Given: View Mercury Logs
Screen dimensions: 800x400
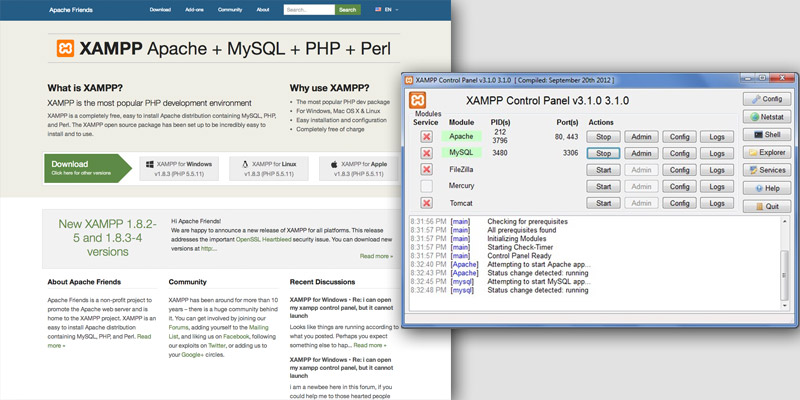Looking at the screenshot, I should coord(717,186).
